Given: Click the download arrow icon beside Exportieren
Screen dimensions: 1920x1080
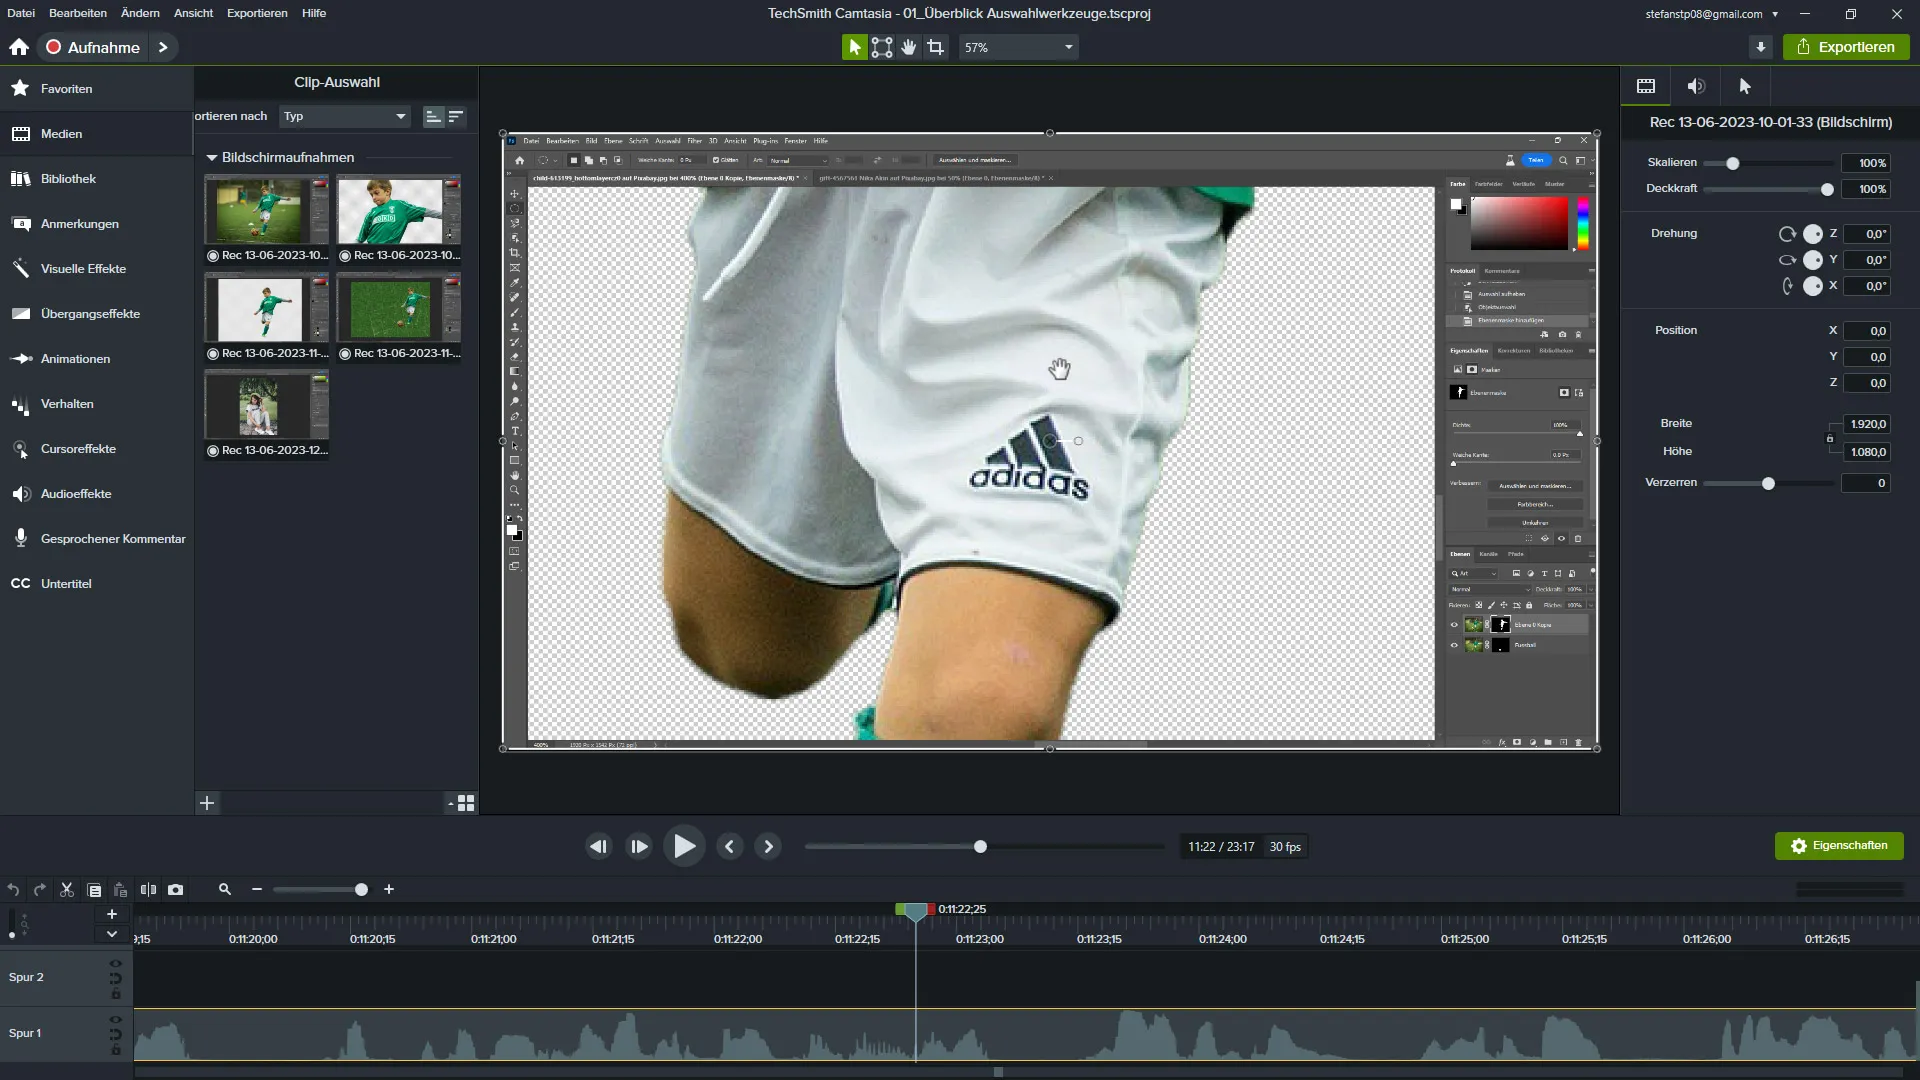Looking at the screenshot, I should coord(1761,47).
